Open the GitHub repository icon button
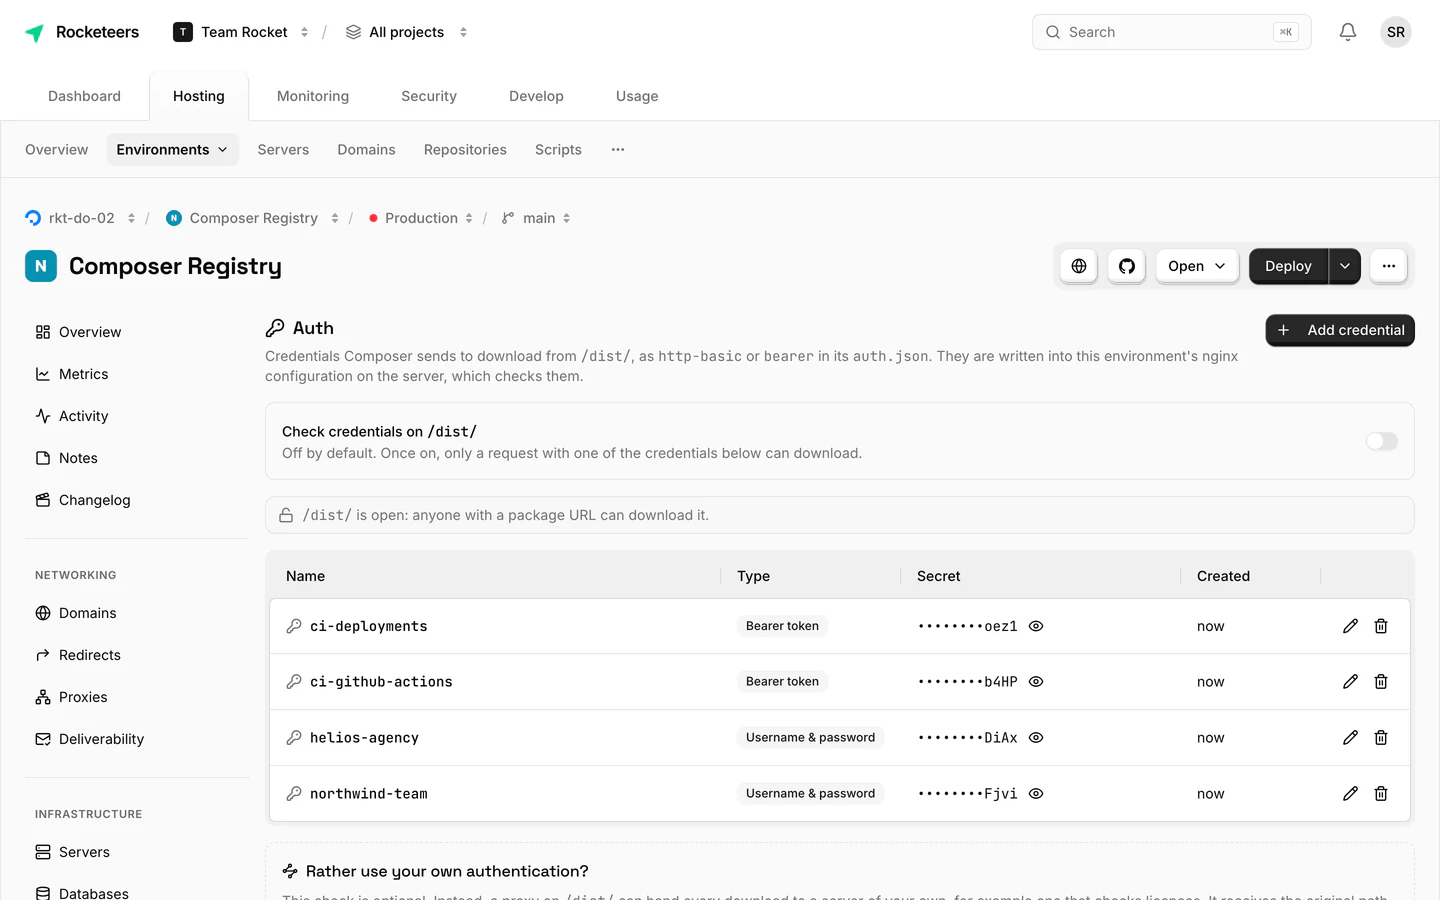Viewport: 1440px width, 900px height. tap(1127, 266)
